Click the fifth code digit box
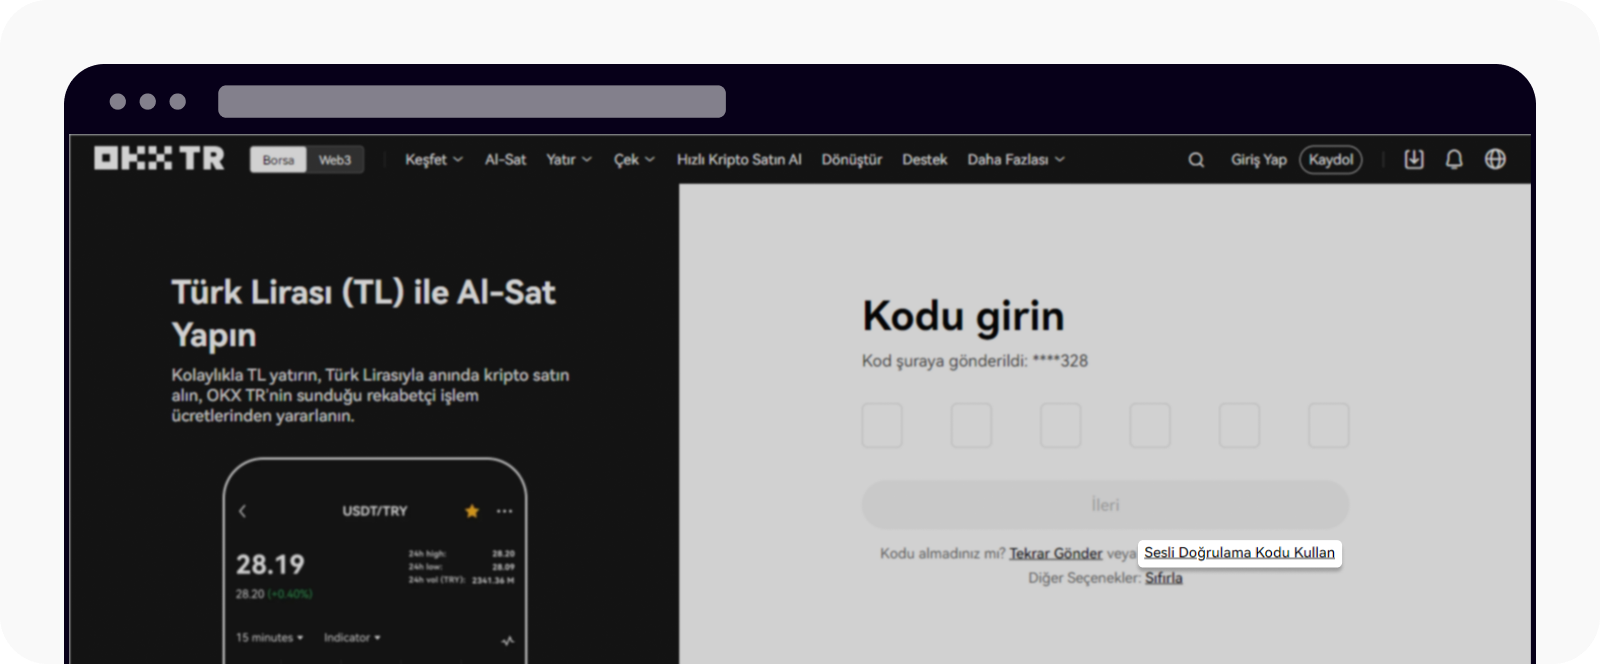The width and height of the screenshot is (1600, 664). tap(1239, 426)
